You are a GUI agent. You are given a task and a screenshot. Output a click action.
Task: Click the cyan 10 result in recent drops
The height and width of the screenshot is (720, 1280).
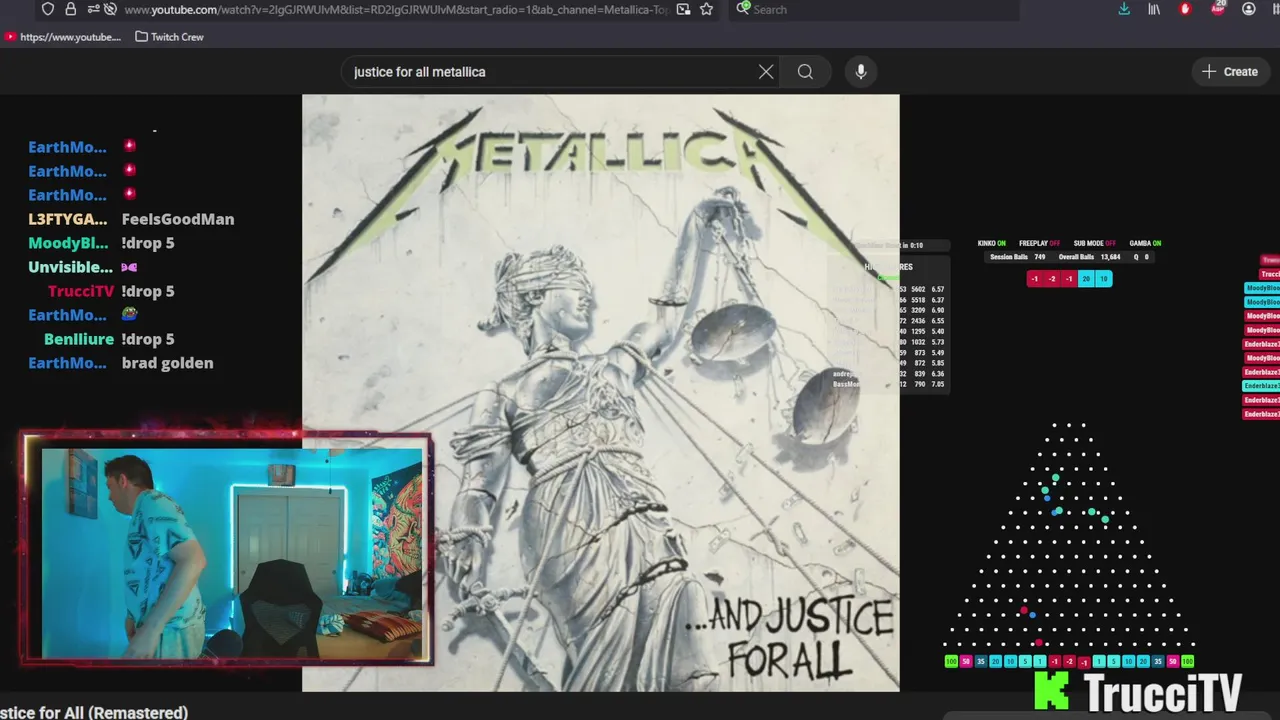(x=1103, y=279)
